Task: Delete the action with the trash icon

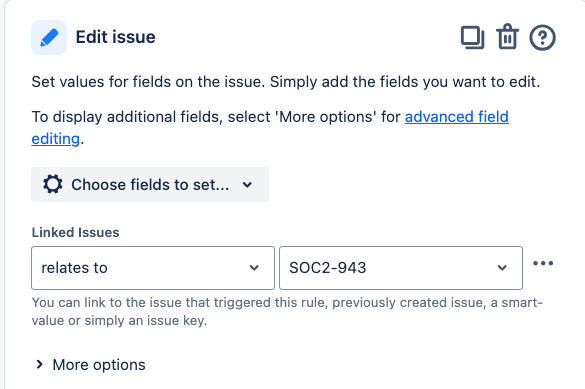Action: pos(507,37)
